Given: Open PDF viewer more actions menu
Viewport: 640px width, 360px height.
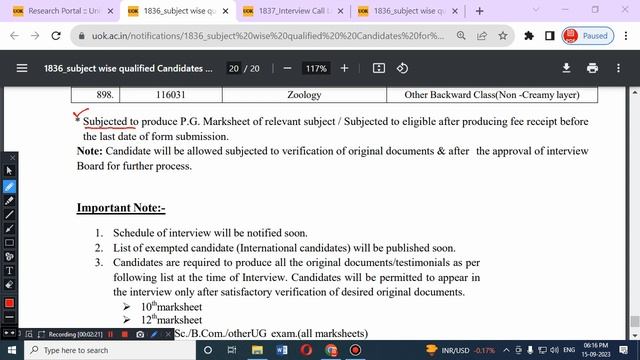Looking at the screenshot, I should click(x=618, y=68).
